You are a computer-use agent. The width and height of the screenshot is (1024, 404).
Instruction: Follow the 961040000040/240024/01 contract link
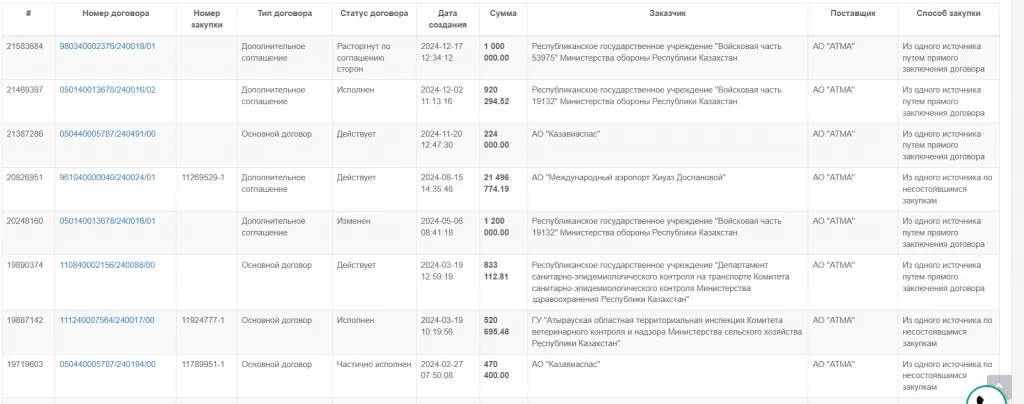[x=107, y=177]
